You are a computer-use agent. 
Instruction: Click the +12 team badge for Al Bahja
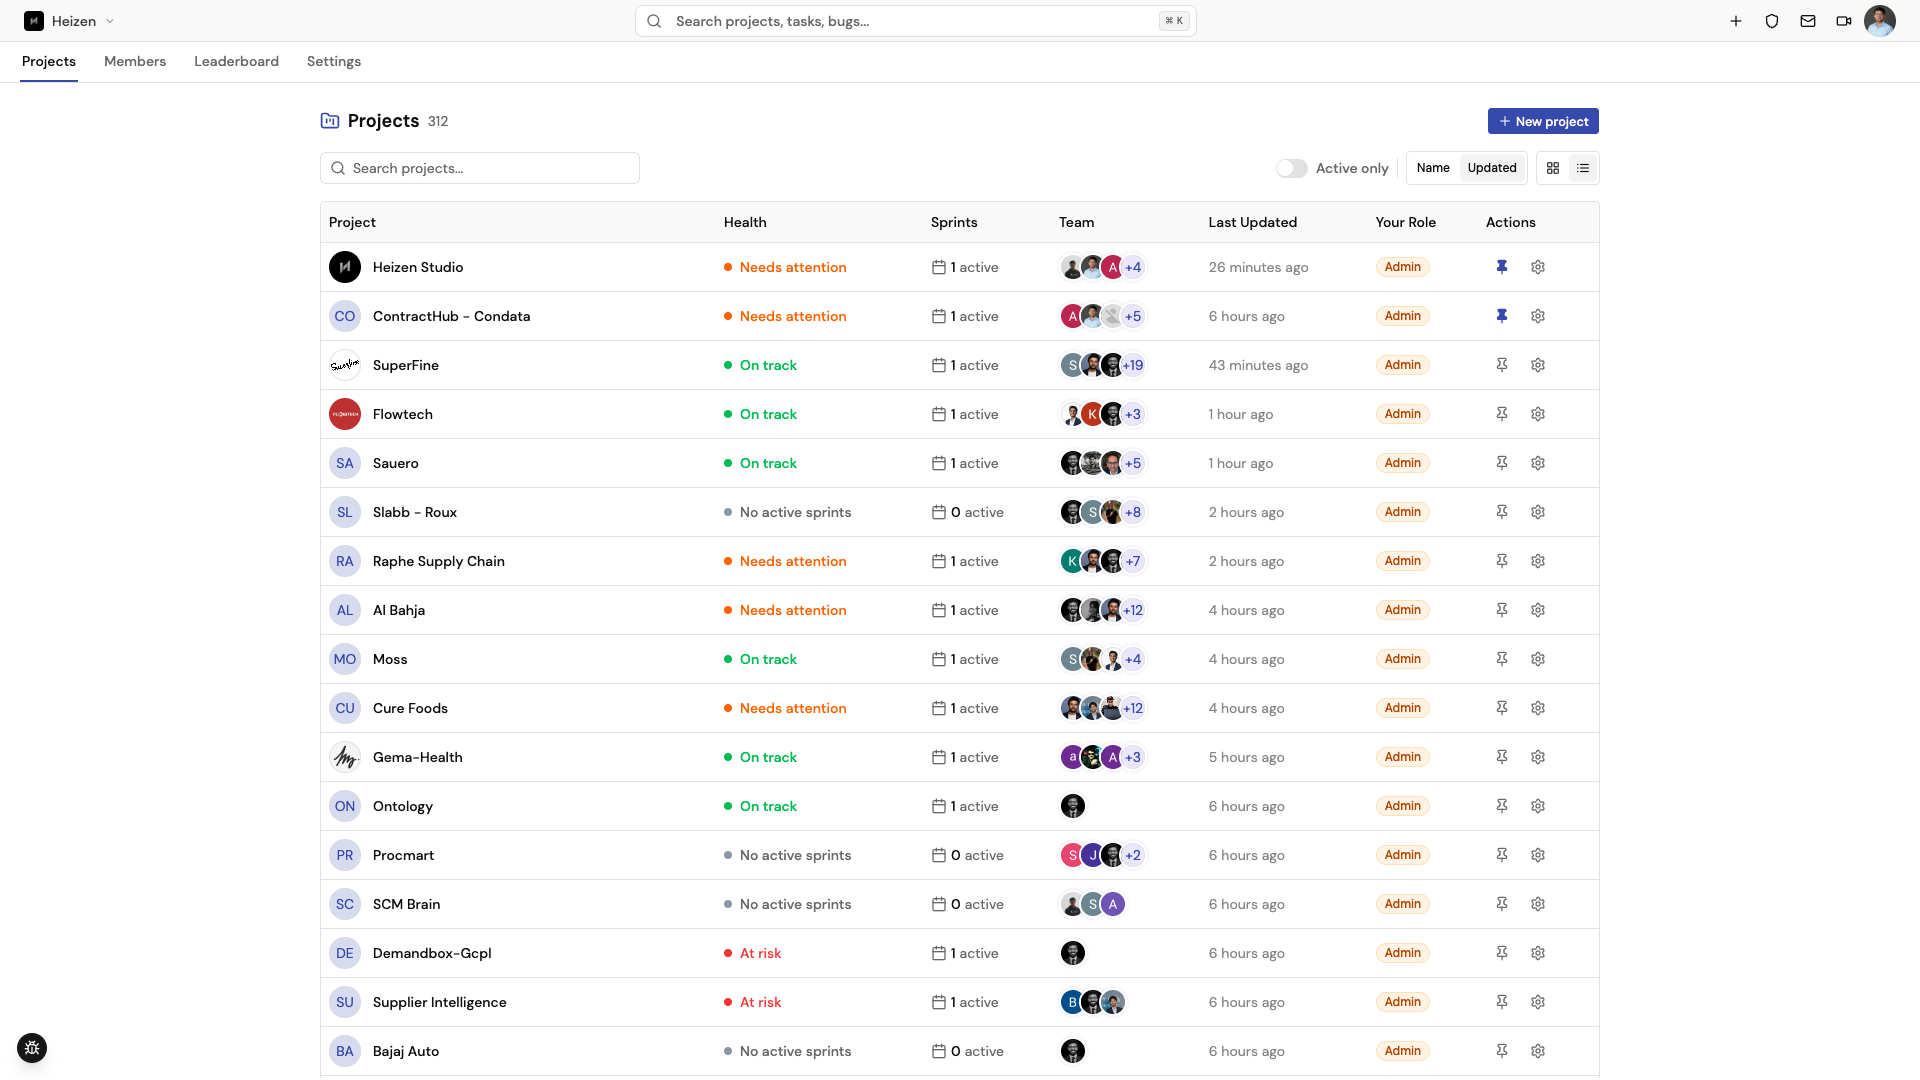(x=1133, y=610)
